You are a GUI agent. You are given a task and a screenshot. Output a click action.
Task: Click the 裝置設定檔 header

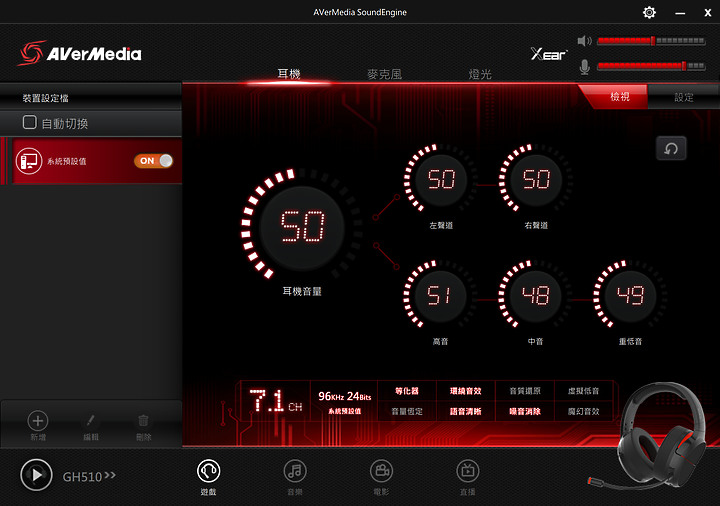pos(45,98)
